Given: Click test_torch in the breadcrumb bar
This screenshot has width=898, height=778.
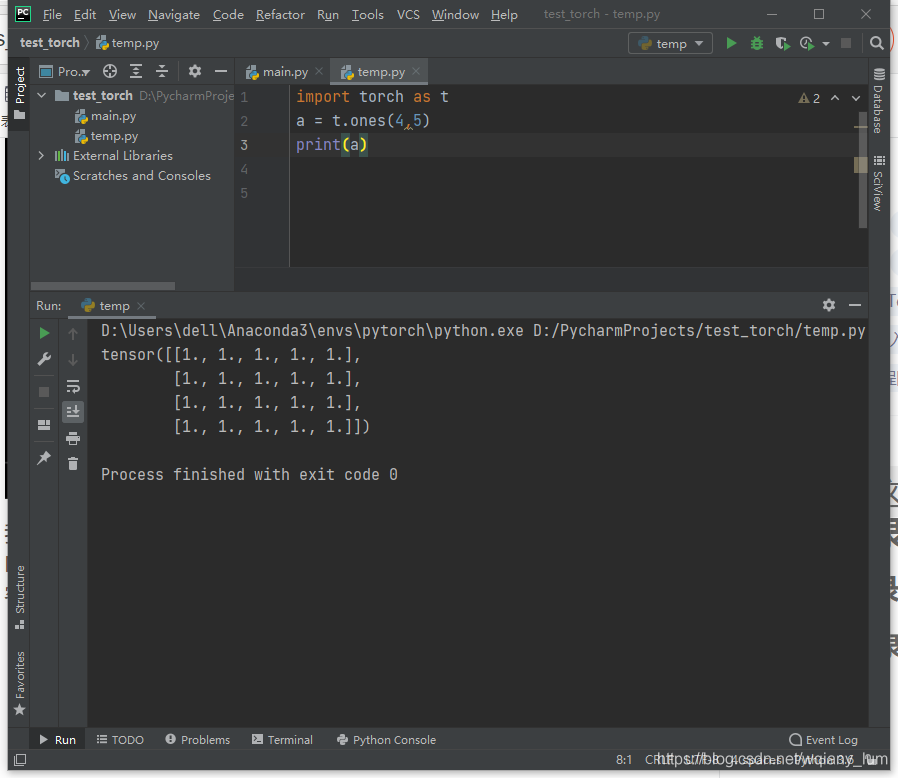Looking at the screenshot, I should click(x=50, y=43).
